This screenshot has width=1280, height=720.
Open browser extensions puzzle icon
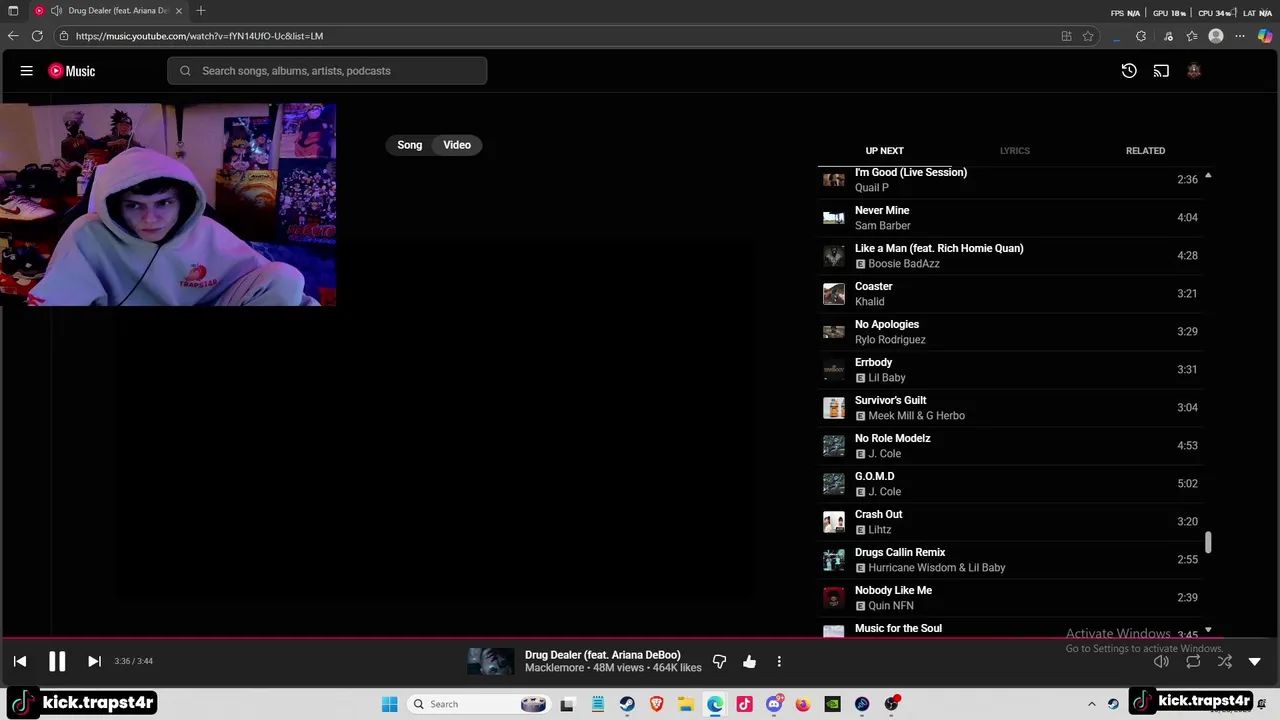[x=1141, y=36]
